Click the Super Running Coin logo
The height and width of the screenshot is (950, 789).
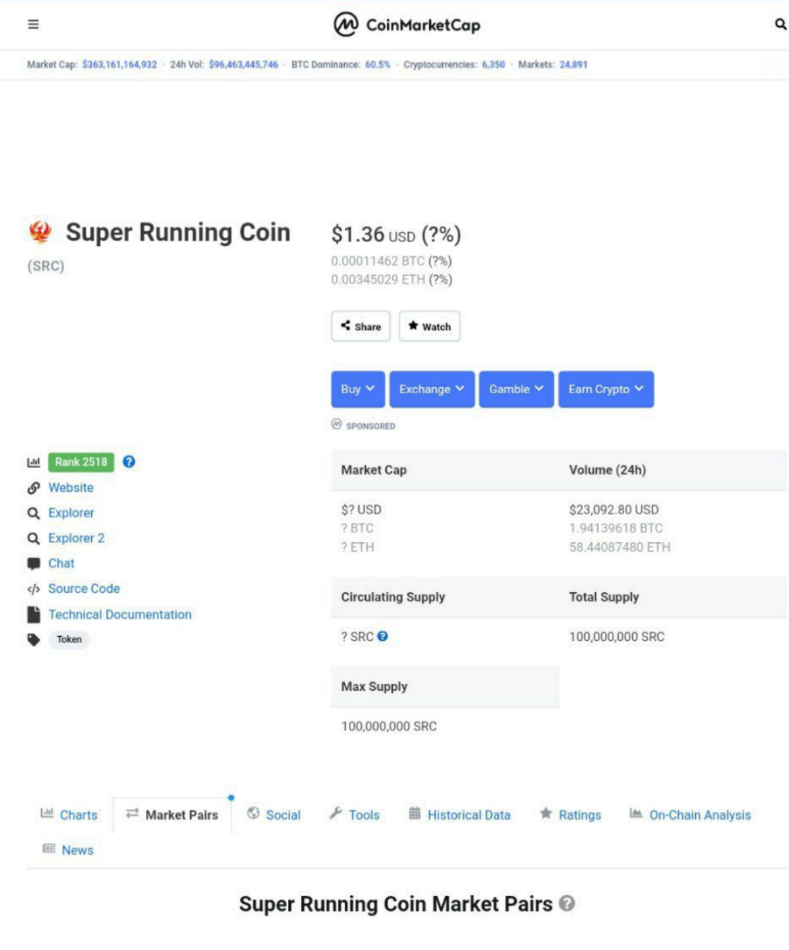[41, 232]
